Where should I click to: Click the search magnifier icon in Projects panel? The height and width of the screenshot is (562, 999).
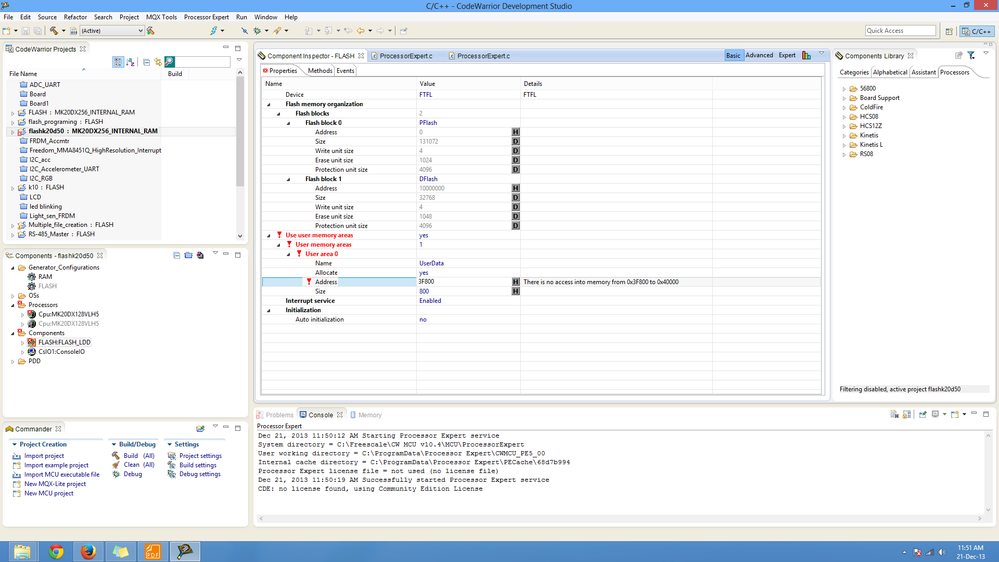pyautogui.click(x=169, y=62)
